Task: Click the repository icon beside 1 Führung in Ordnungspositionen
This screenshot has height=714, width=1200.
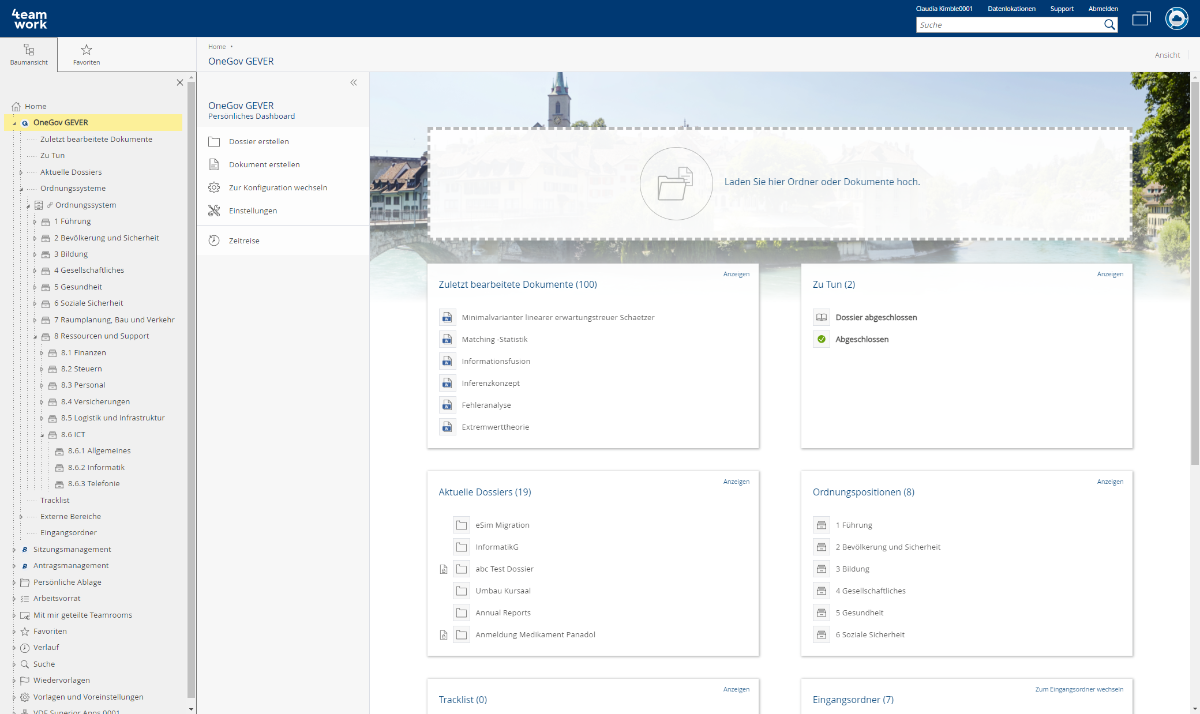Action: coord(821,525)
